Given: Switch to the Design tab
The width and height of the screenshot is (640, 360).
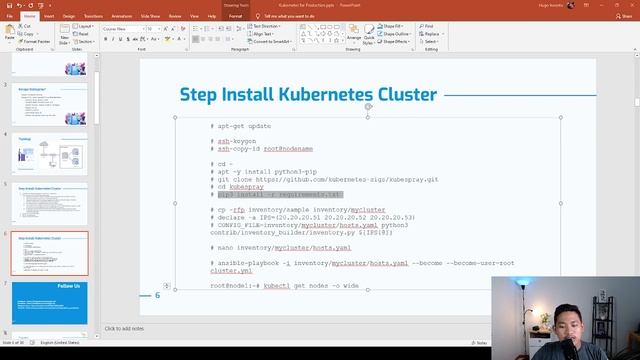Looking at the screenshot, I should pyautogui.click(x=69, y=16).
